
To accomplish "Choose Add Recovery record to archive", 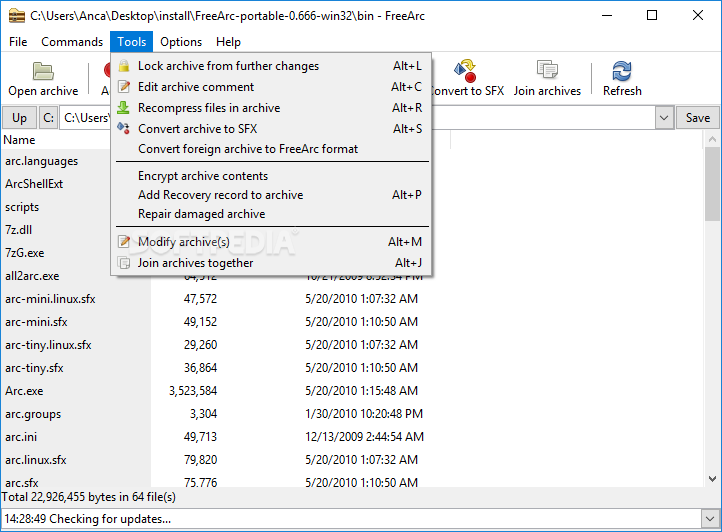I will coord(271,195).
